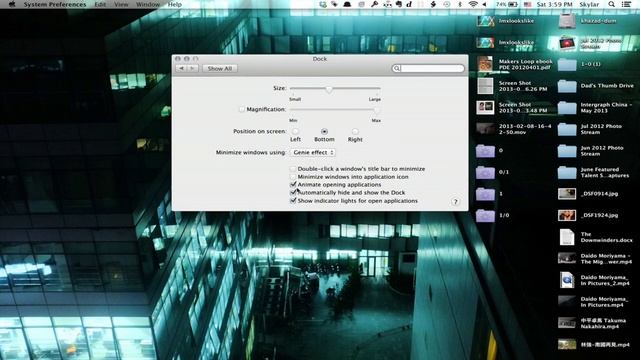This screenshot has width=640, height=360.
Task: Click the System Preferences search field
Action: coord(428,68)
